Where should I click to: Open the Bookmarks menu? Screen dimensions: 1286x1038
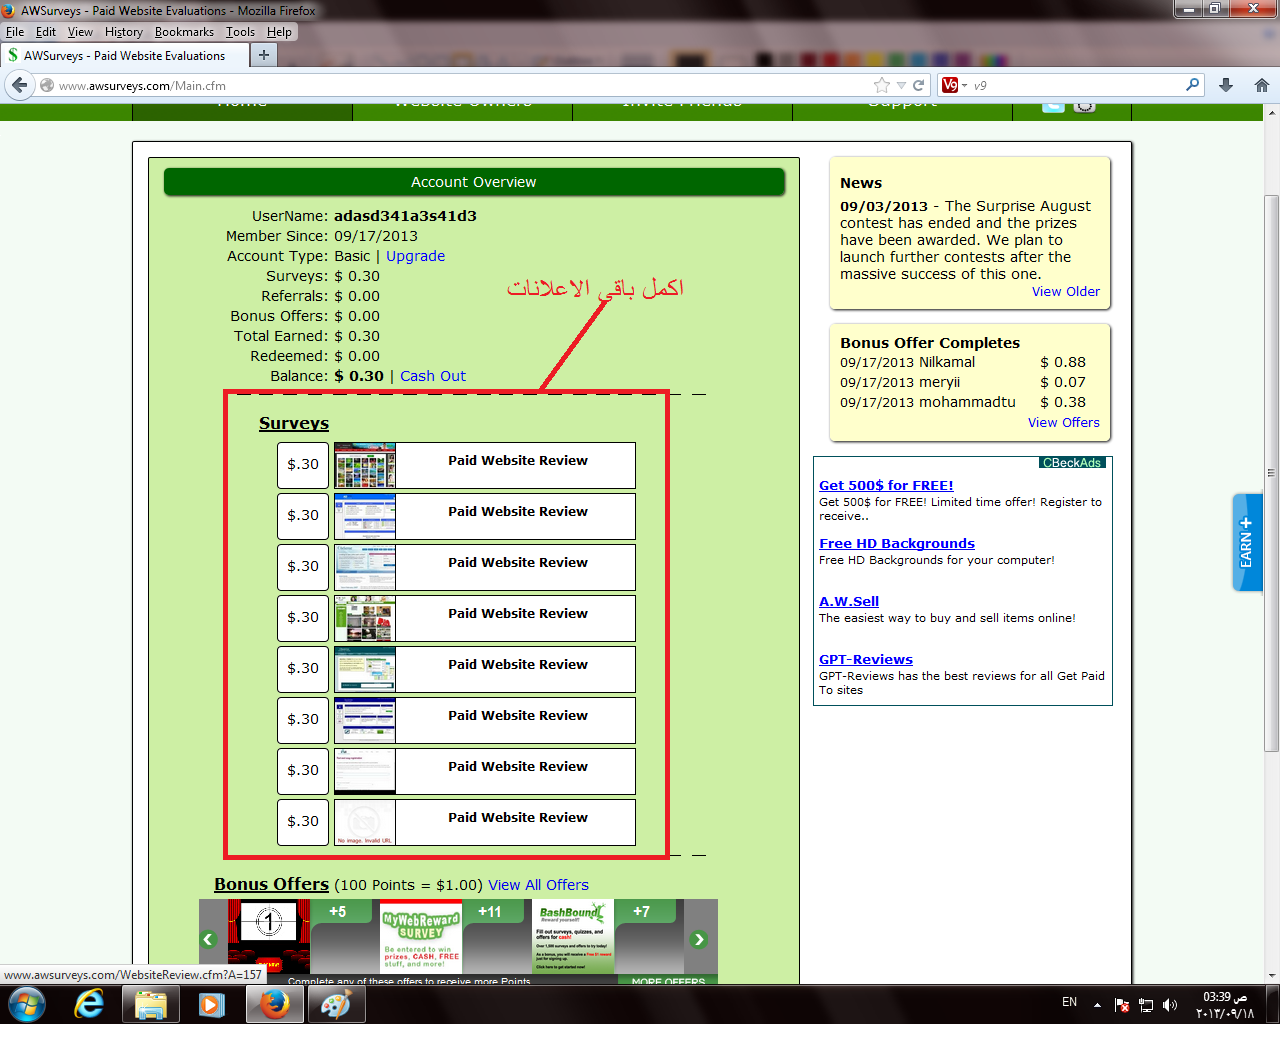click(x=184, y=32)
